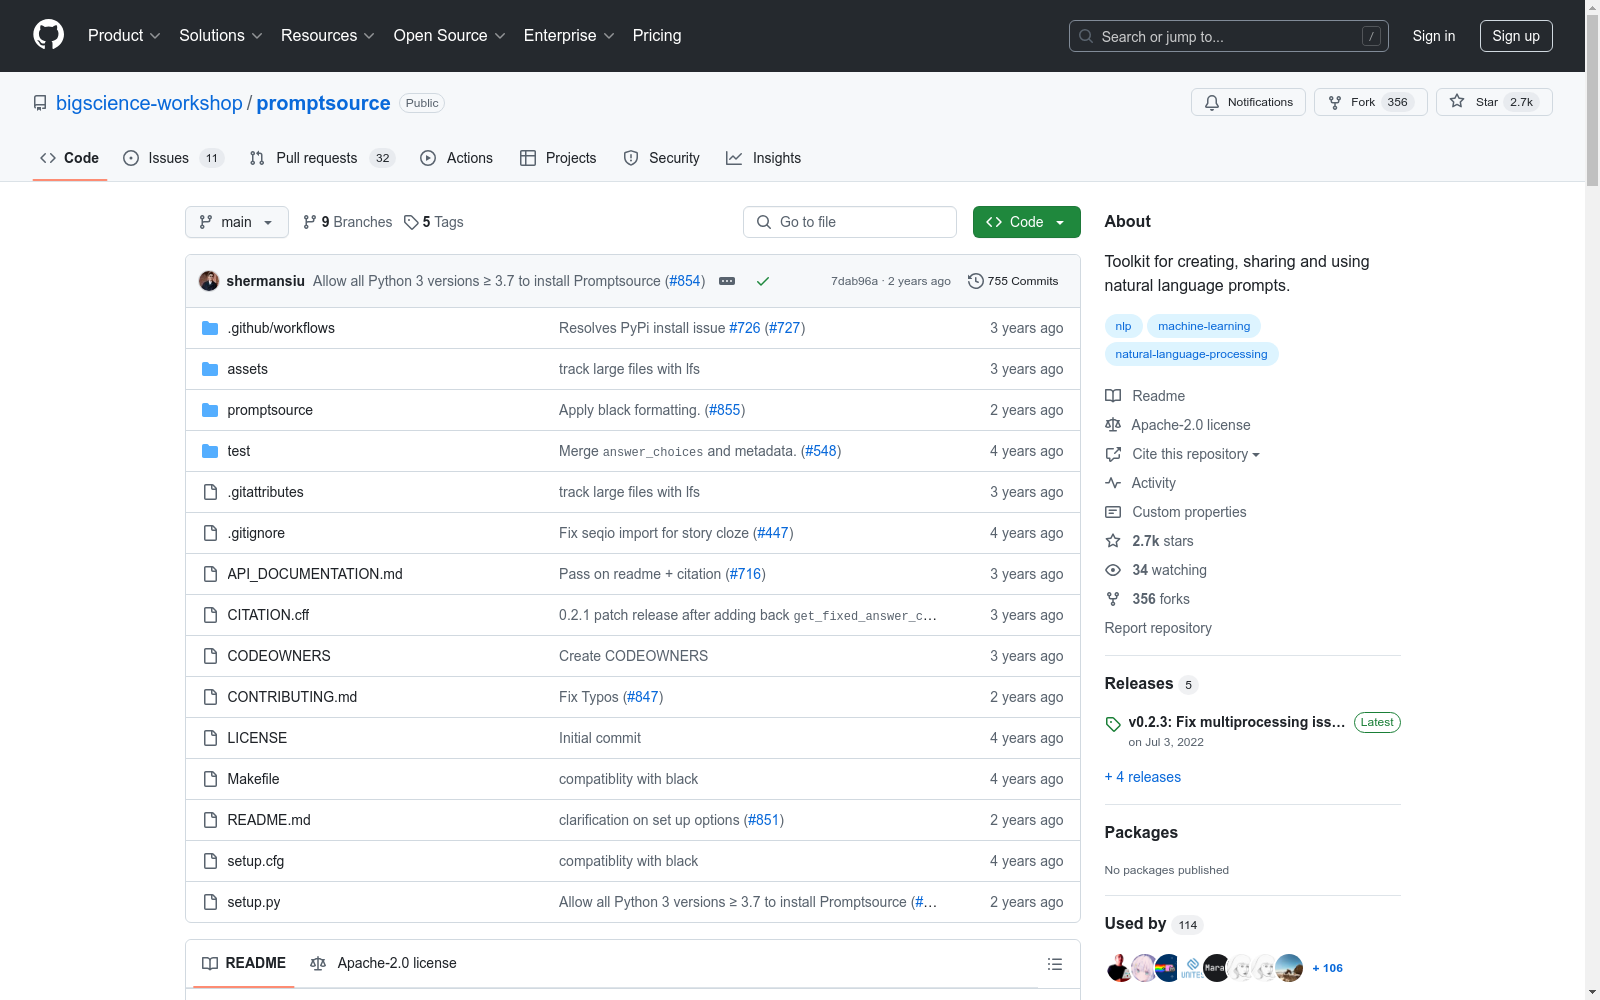Click the Sign up button
The width and height of the screenshot is (1600, 1000).
point(1516,36)
